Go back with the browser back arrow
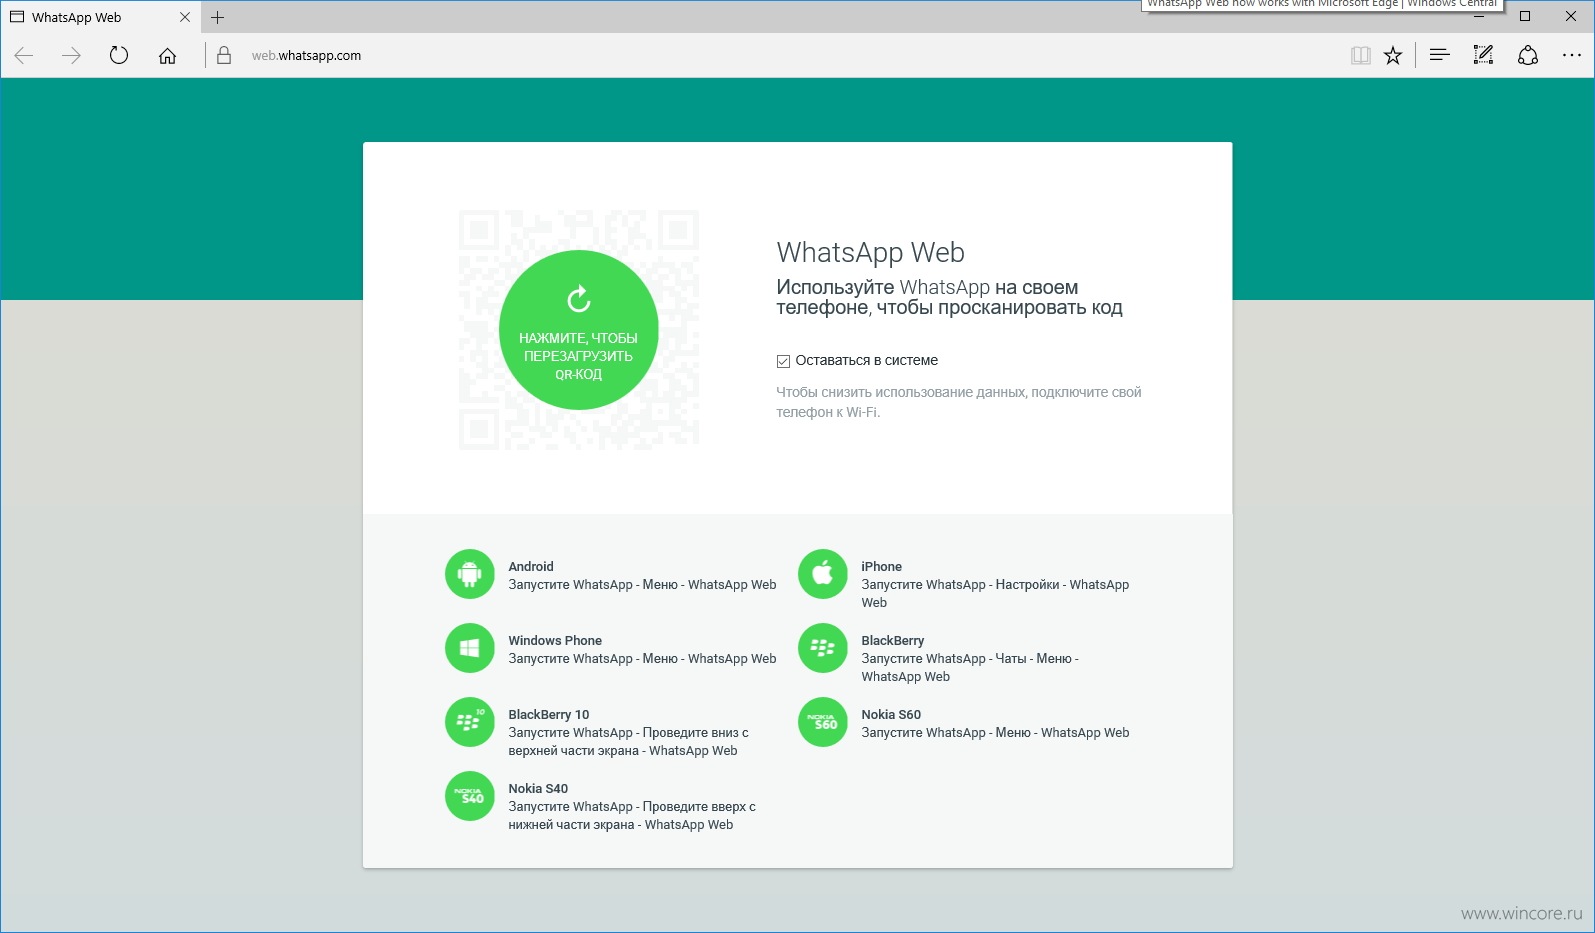Screen dimensions: 1595x933 pos(24,56)
